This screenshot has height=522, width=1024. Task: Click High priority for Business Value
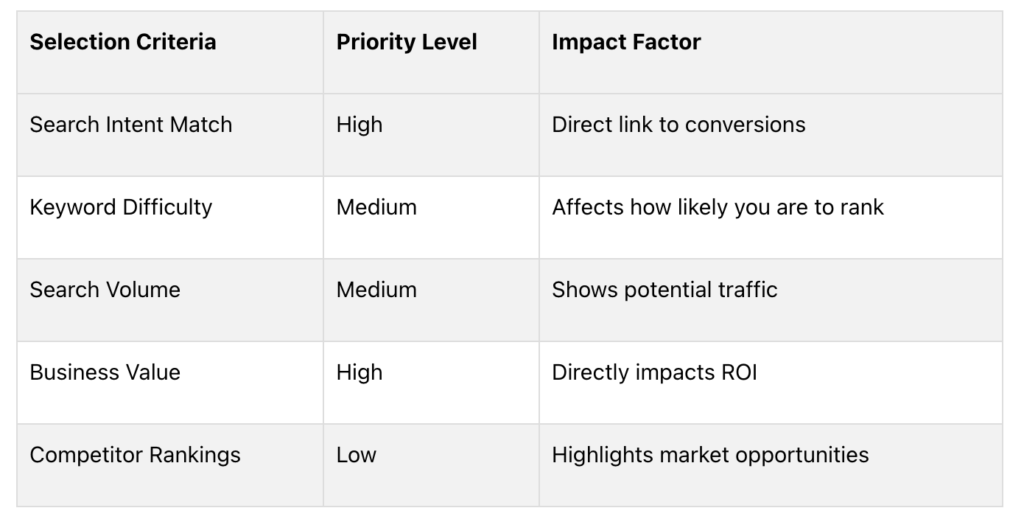point(359,372)
